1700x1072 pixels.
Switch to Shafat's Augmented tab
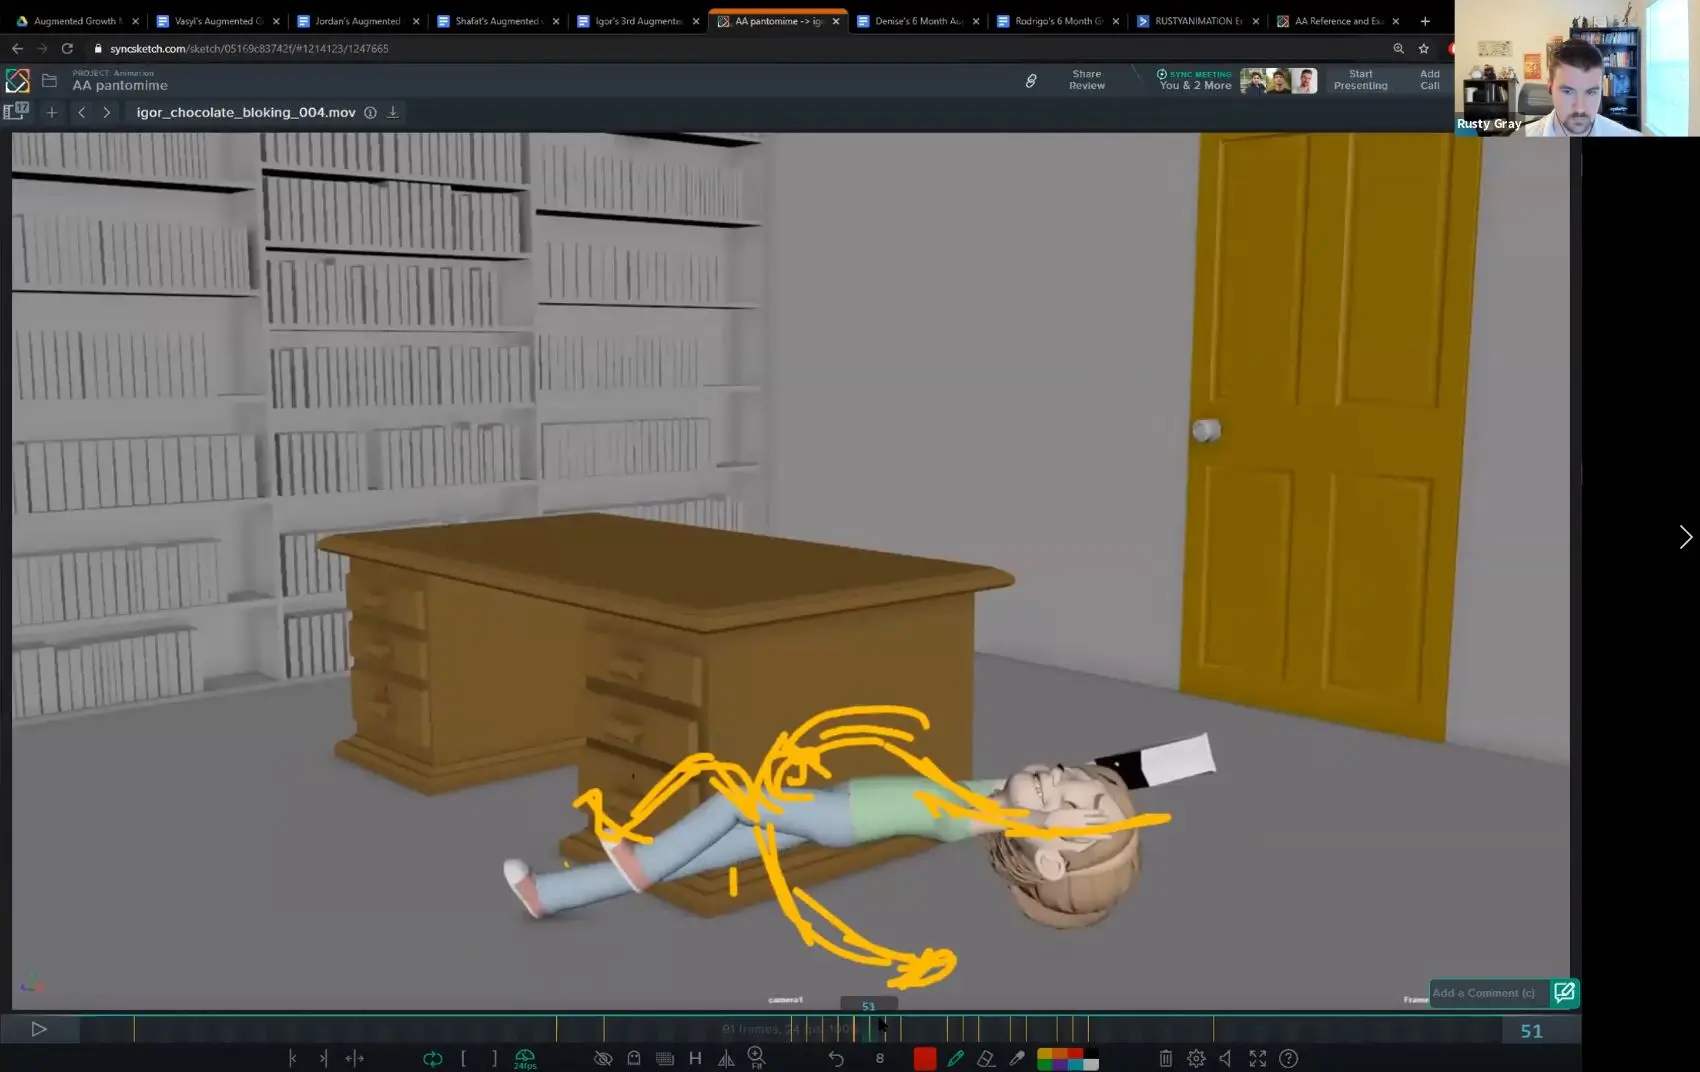pos(498,21)
